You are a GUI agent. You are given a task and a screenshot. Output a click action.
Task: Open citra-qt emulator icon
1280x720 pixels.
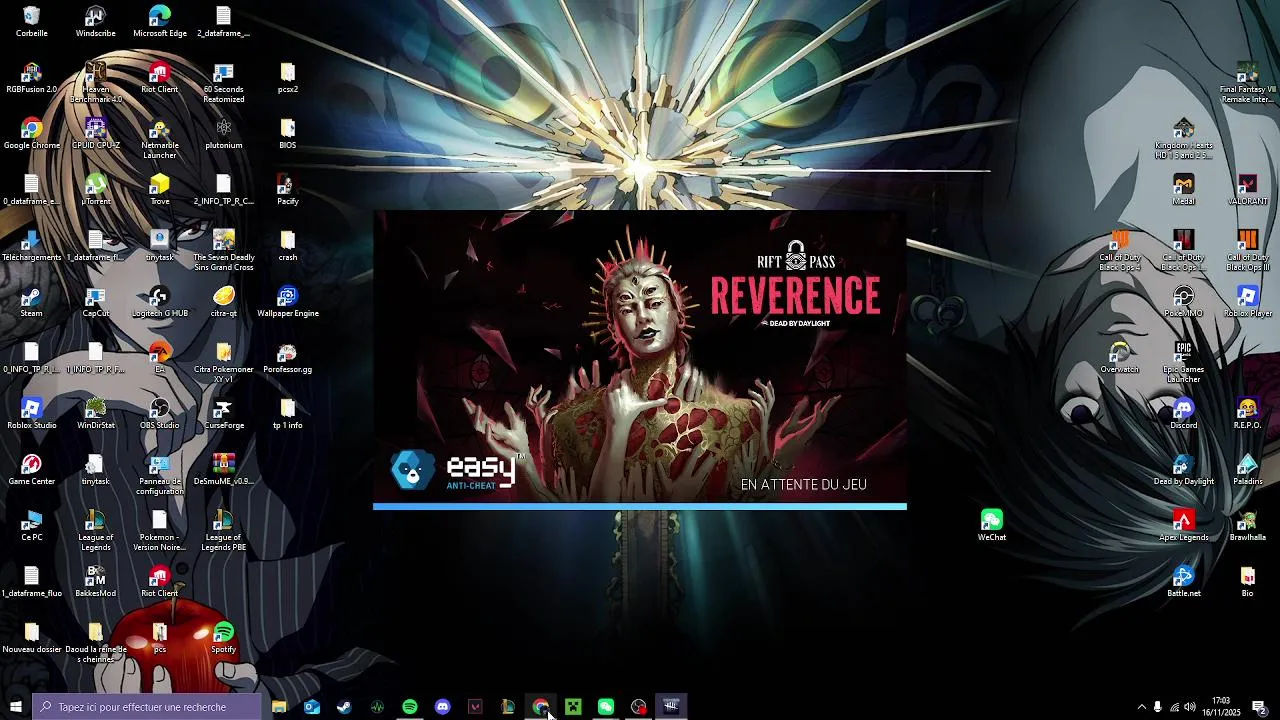pos(224,302)
